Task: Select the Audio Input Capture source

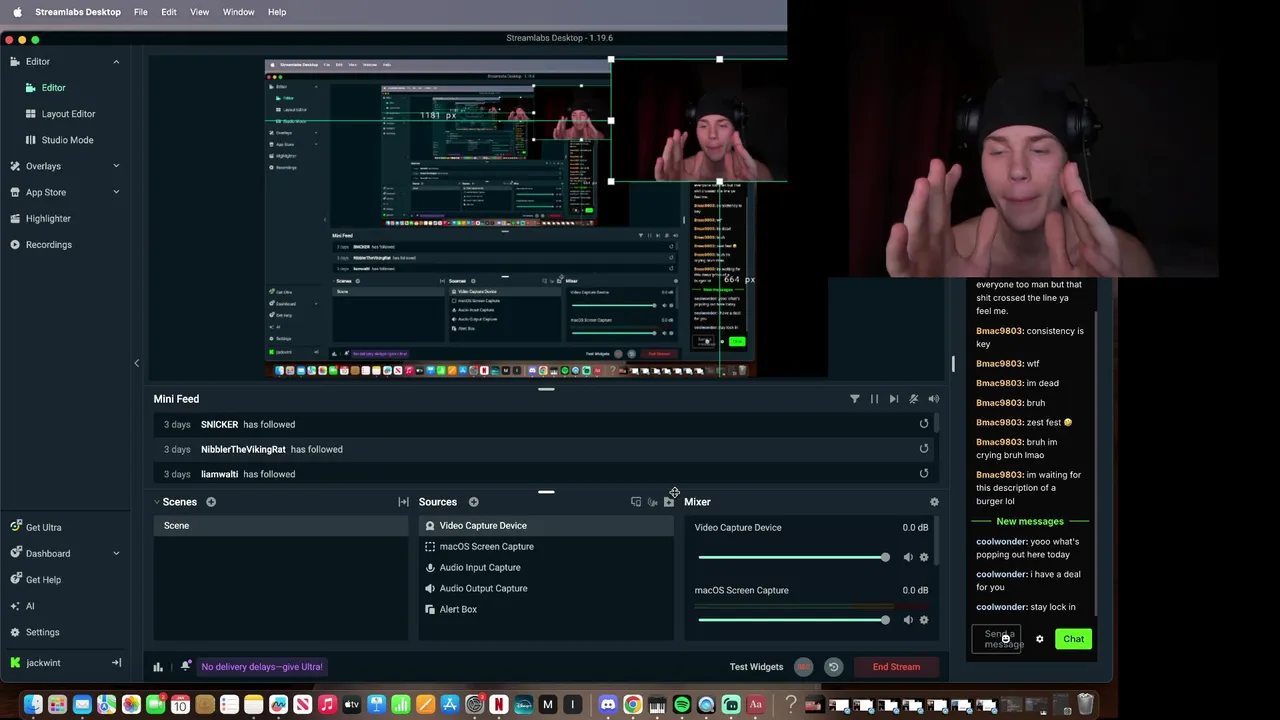Action: pyautogui.click(x=546, y=568)
